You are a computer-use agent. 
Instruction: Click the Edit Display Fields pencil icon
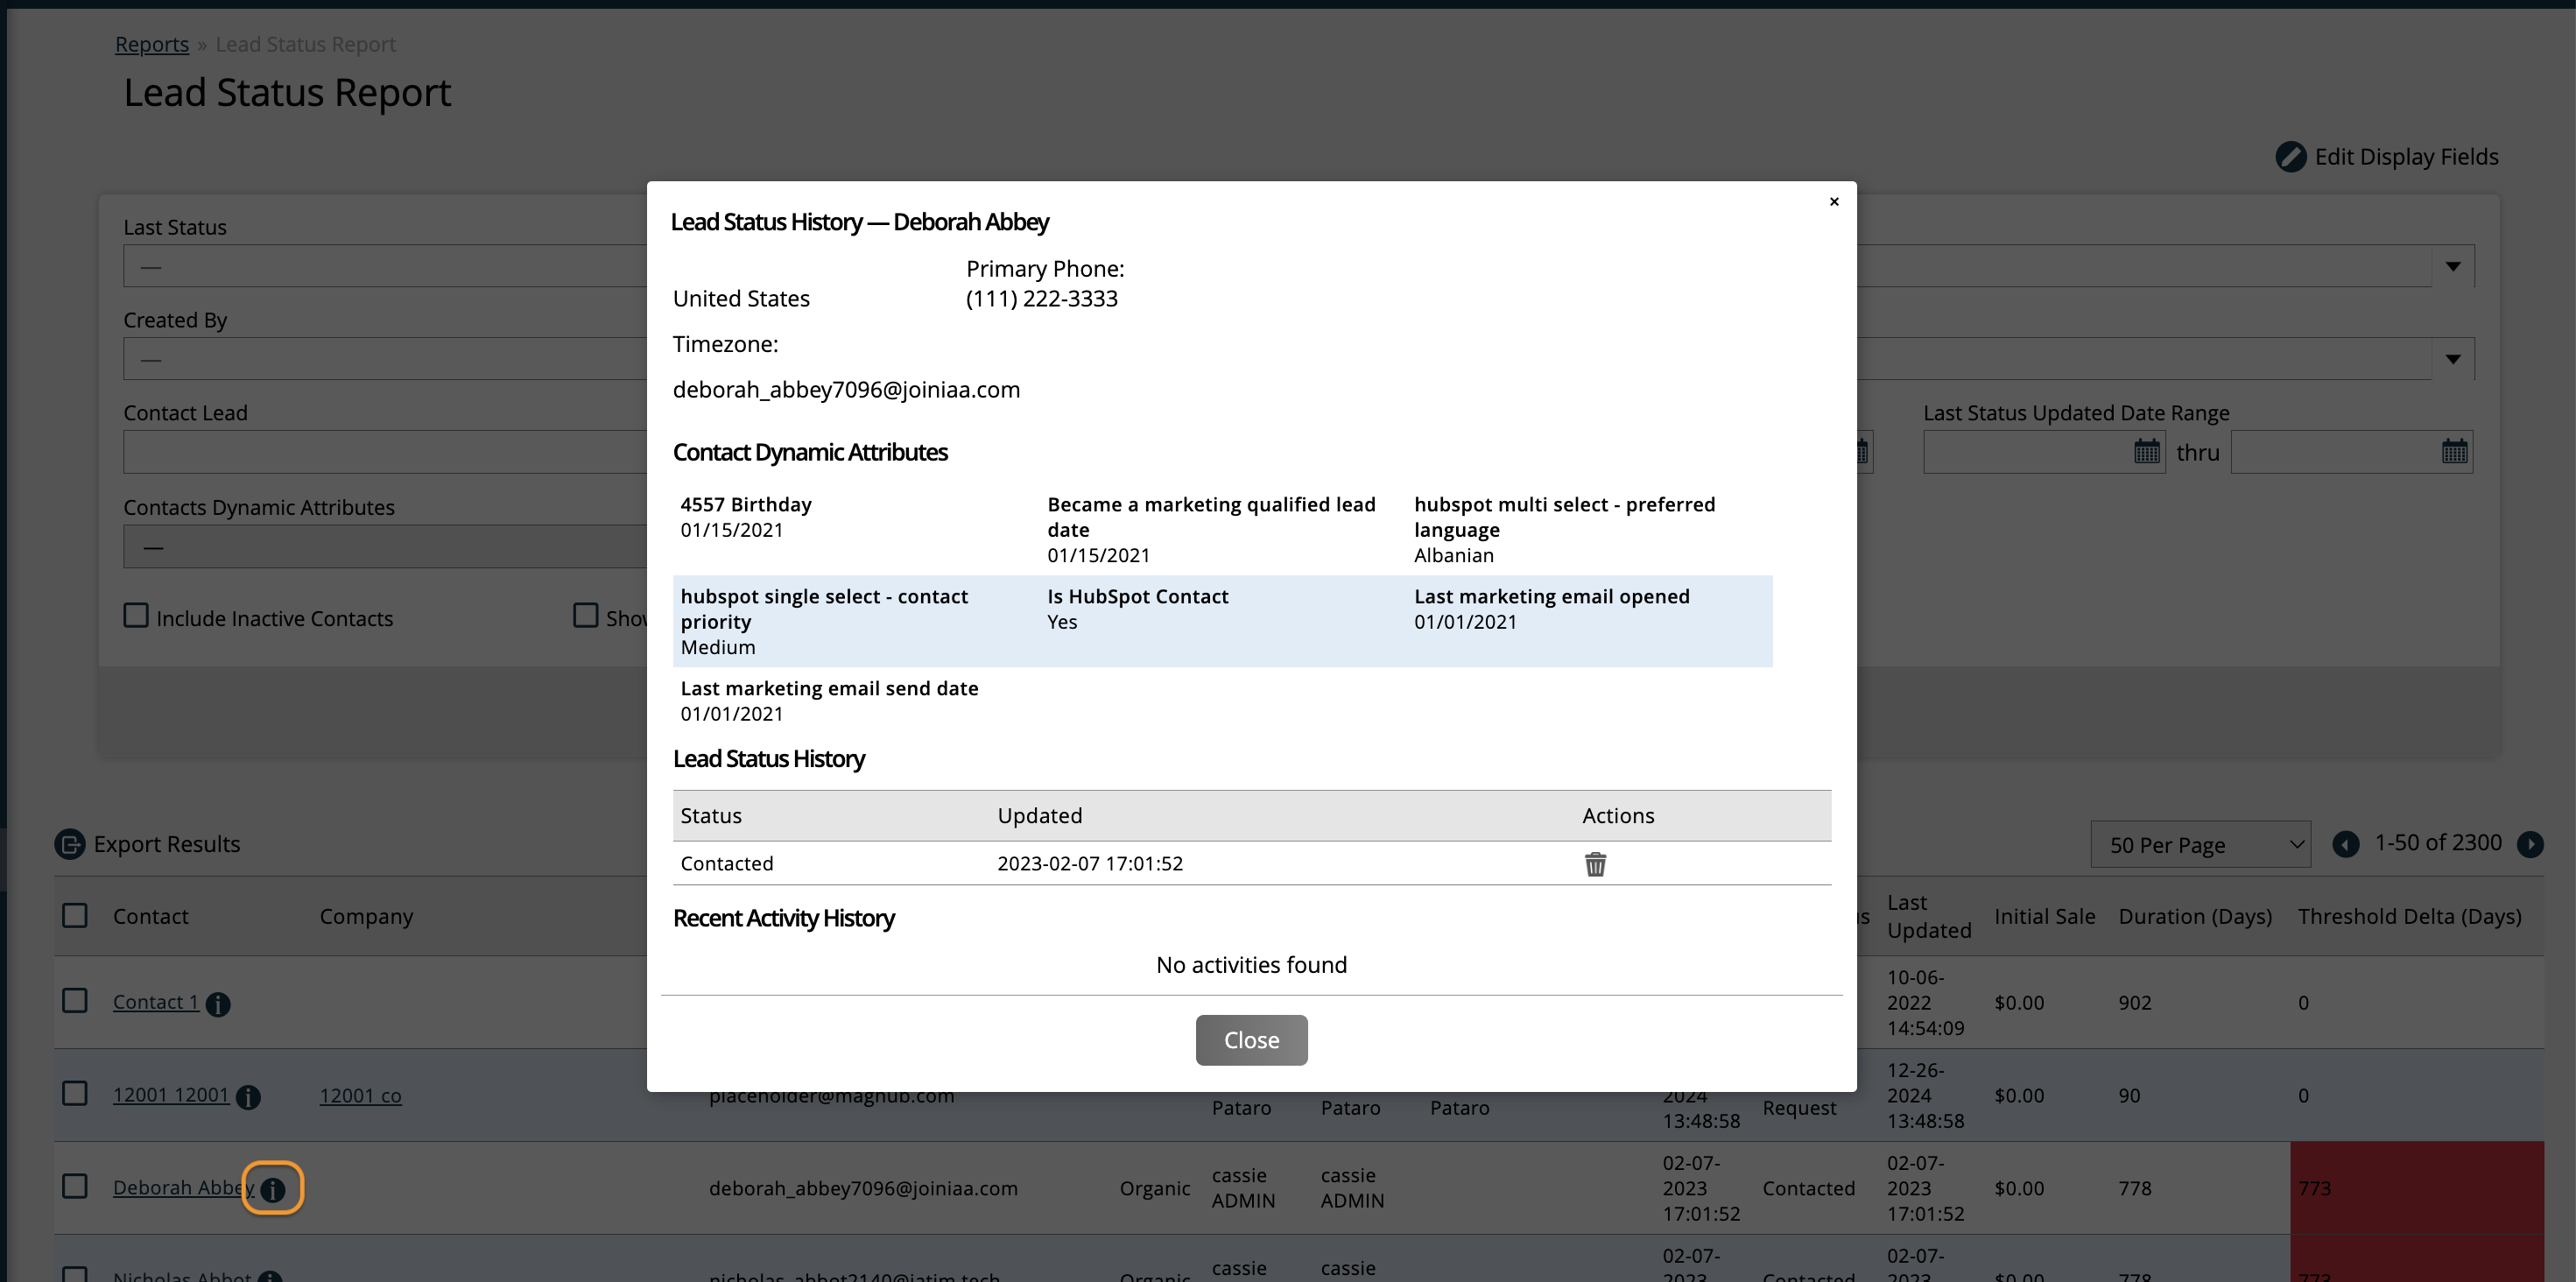point(2290,157)
